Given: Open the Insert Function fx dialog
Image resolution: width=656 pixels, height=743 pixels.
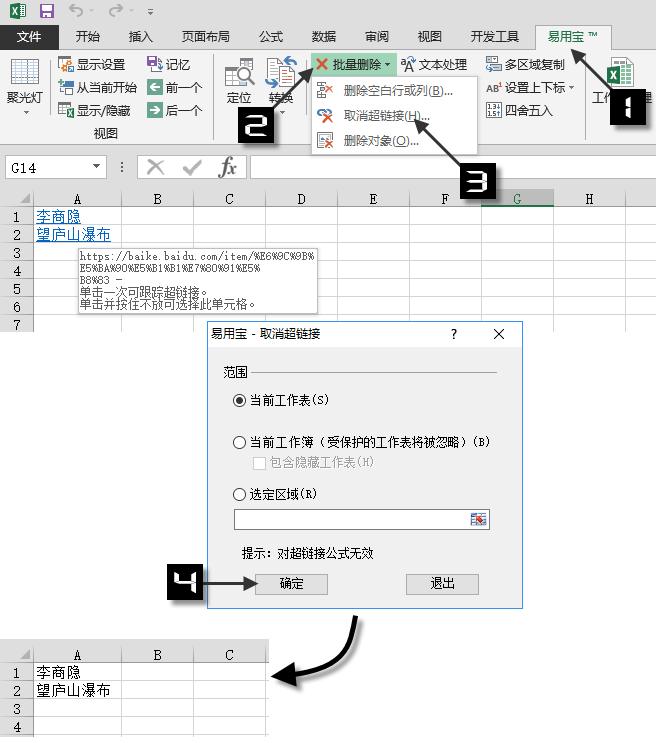Looking at the screenshot, I should [x=228, y=167].
